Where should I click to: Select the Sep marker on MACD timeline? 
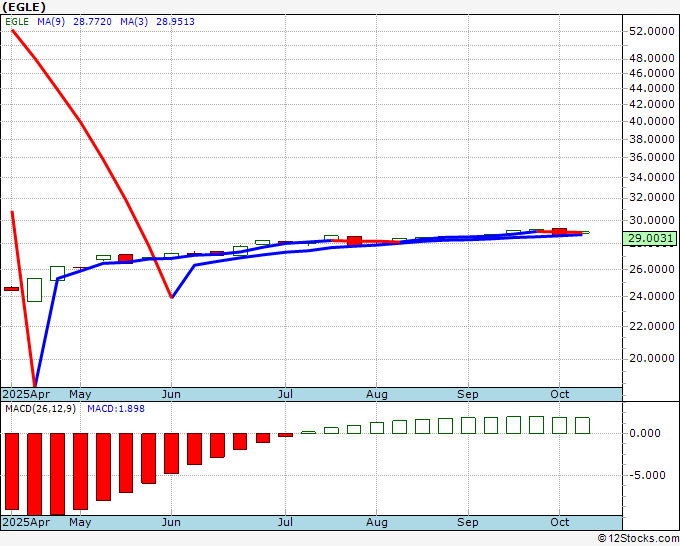click(468, 522)
